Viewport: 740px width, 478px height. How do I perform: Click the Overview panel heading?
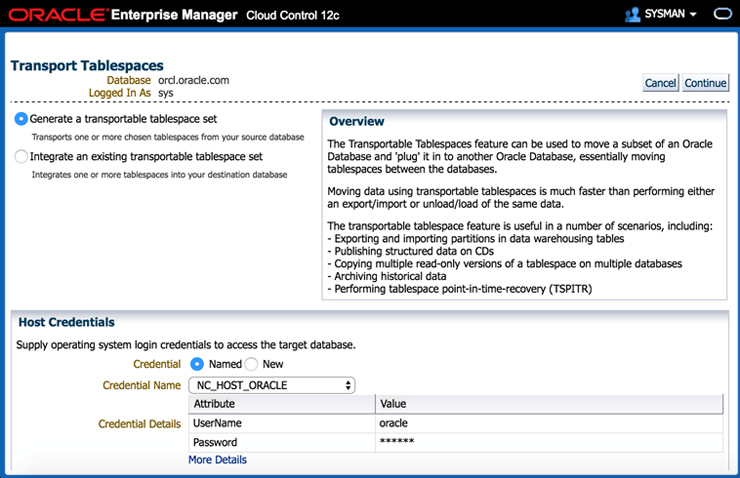[x=357, y=121]
